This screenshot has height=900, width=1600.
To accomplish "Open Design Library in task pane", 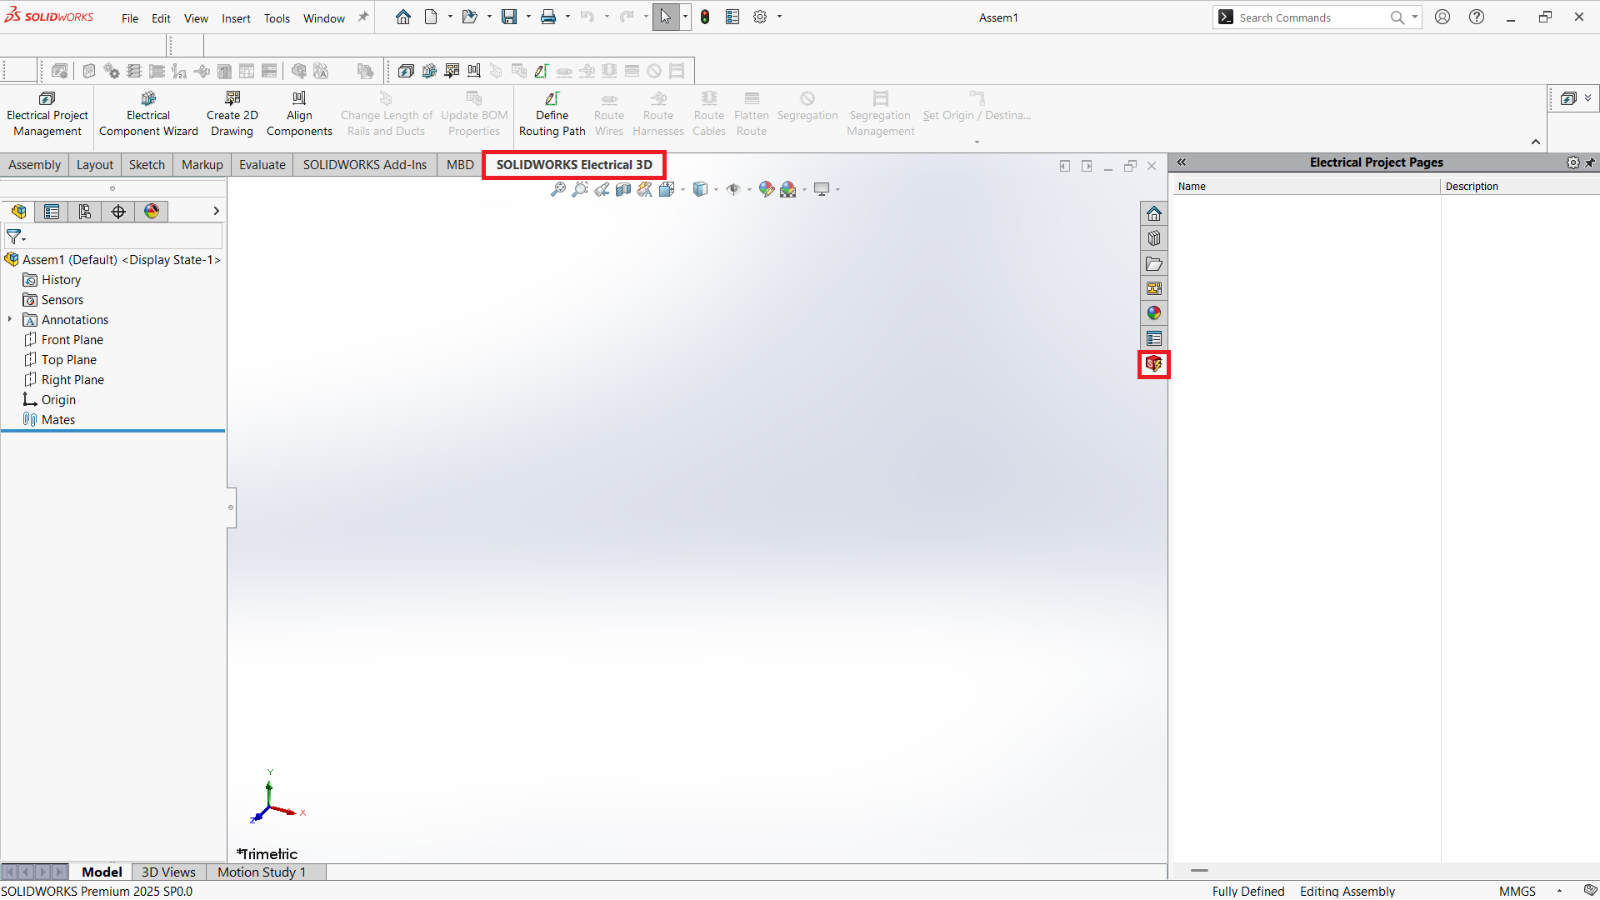I will (x=1154, y=239).
